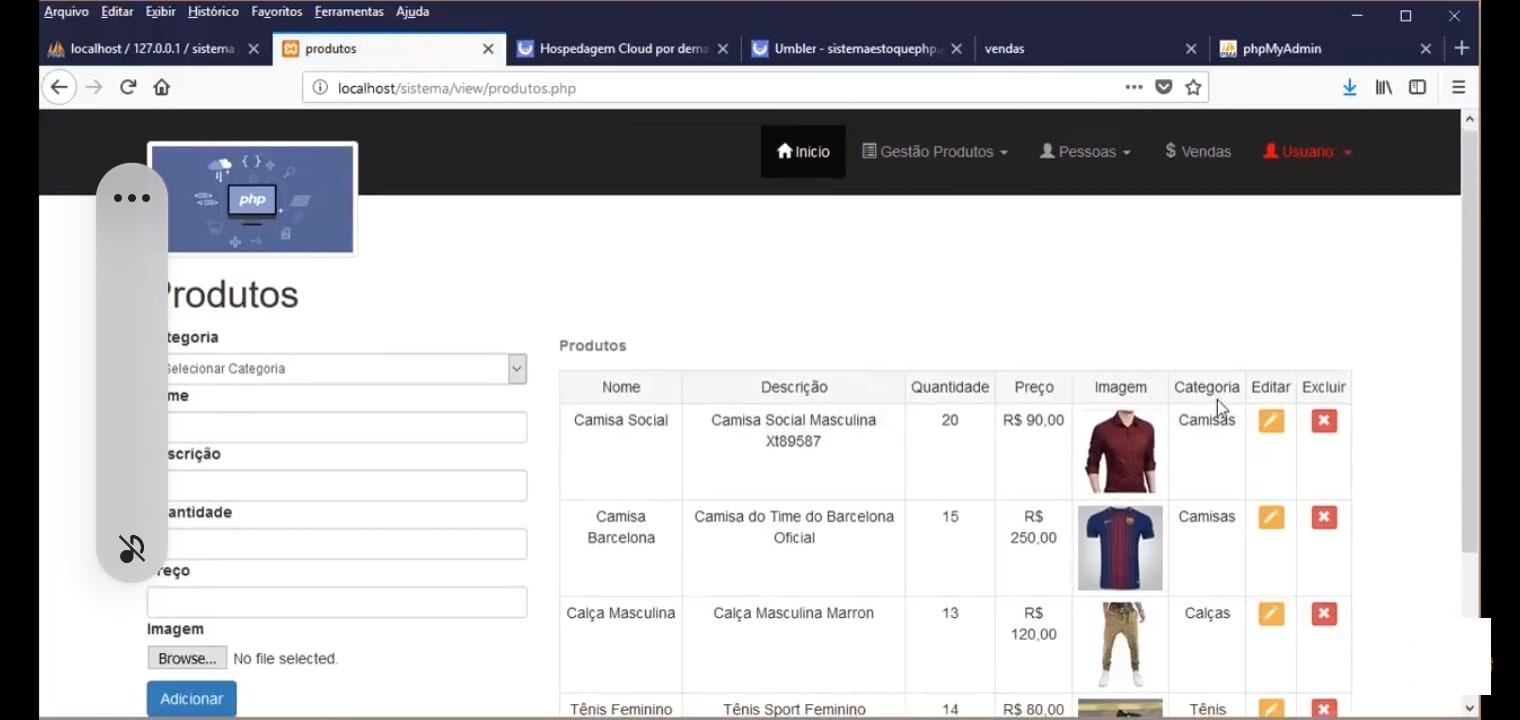The image size is (1520, 720).
Task: Show site information icon in address bar
Action: pyautogui.click(x=320, y=88)
